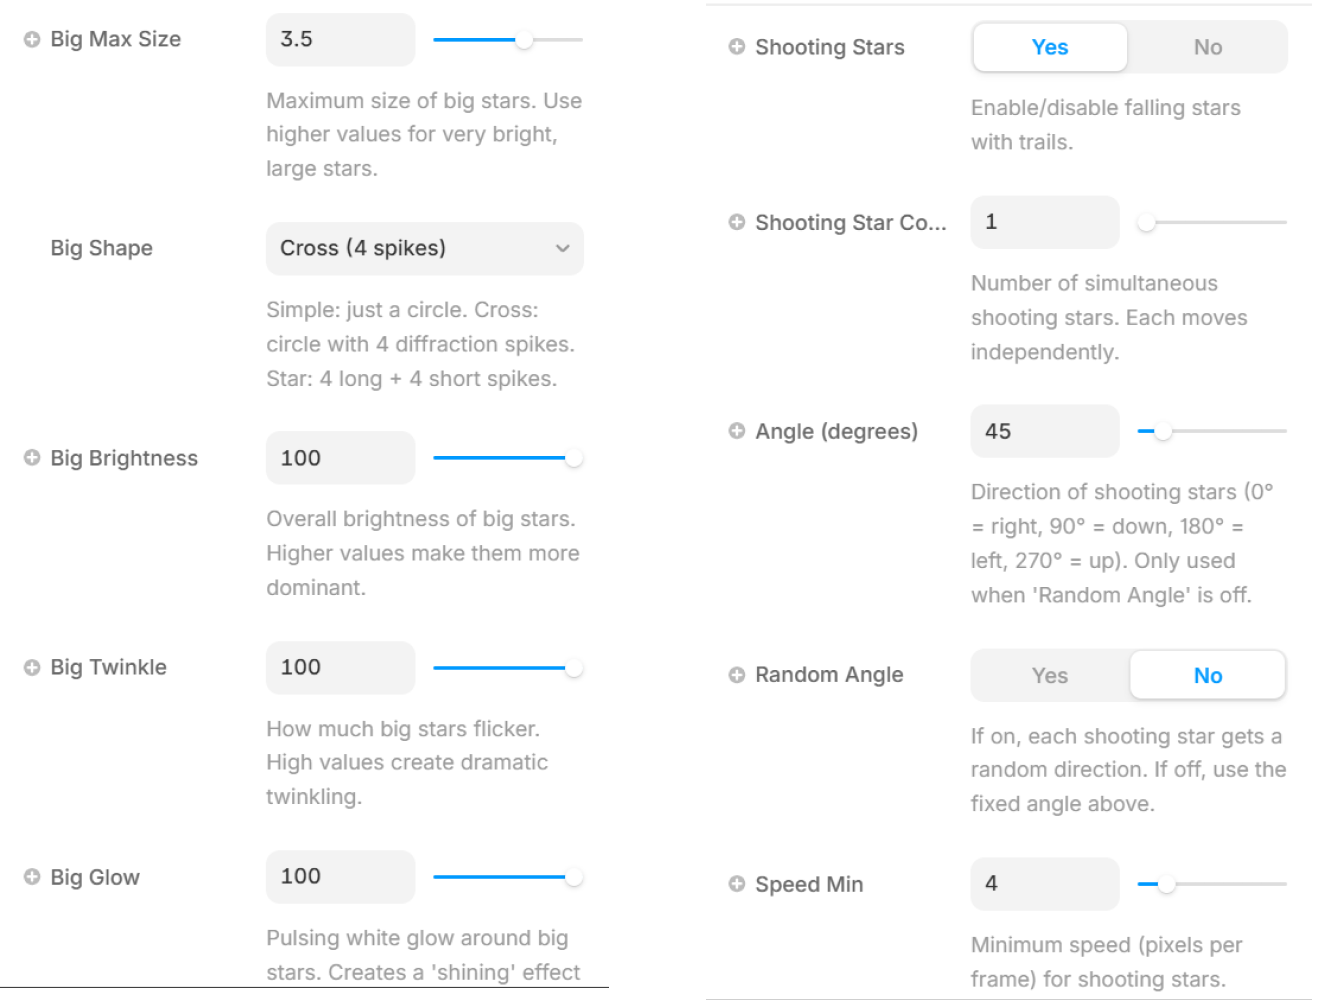Click the Big Max Size slider handle
Screen dimensions: 1336x1000
[524, 40]
